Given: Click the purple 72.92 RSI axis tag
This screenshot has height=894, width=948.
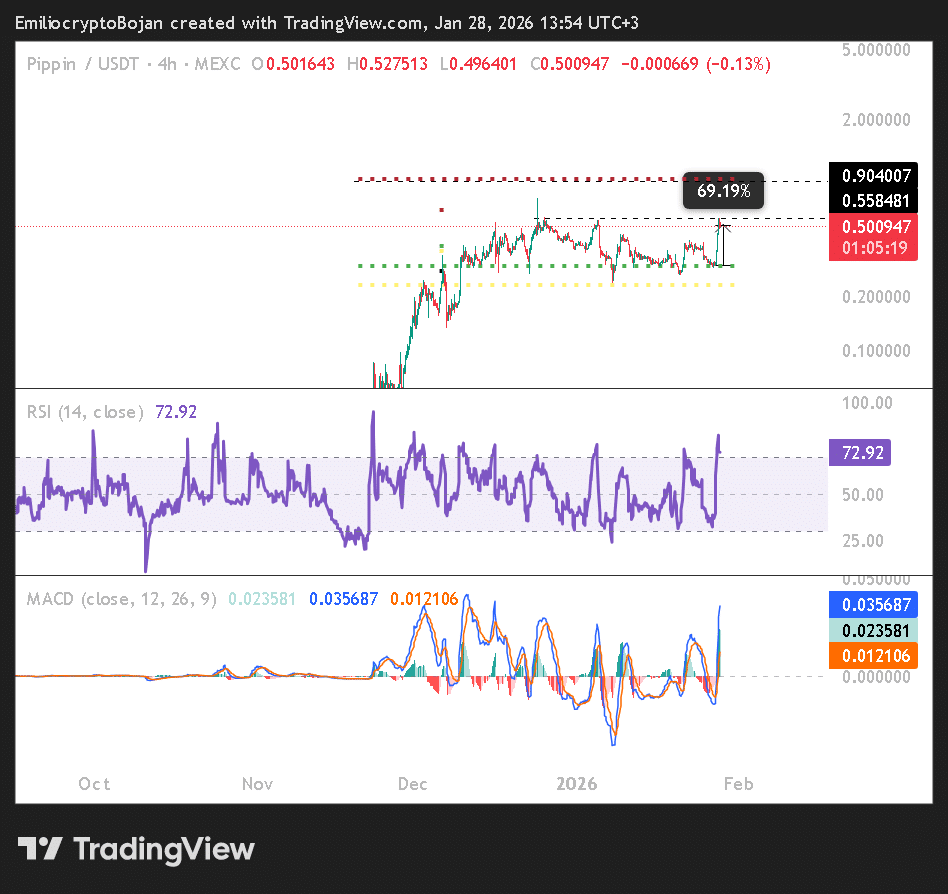Looking at the screenshot, I should point(858,453).
